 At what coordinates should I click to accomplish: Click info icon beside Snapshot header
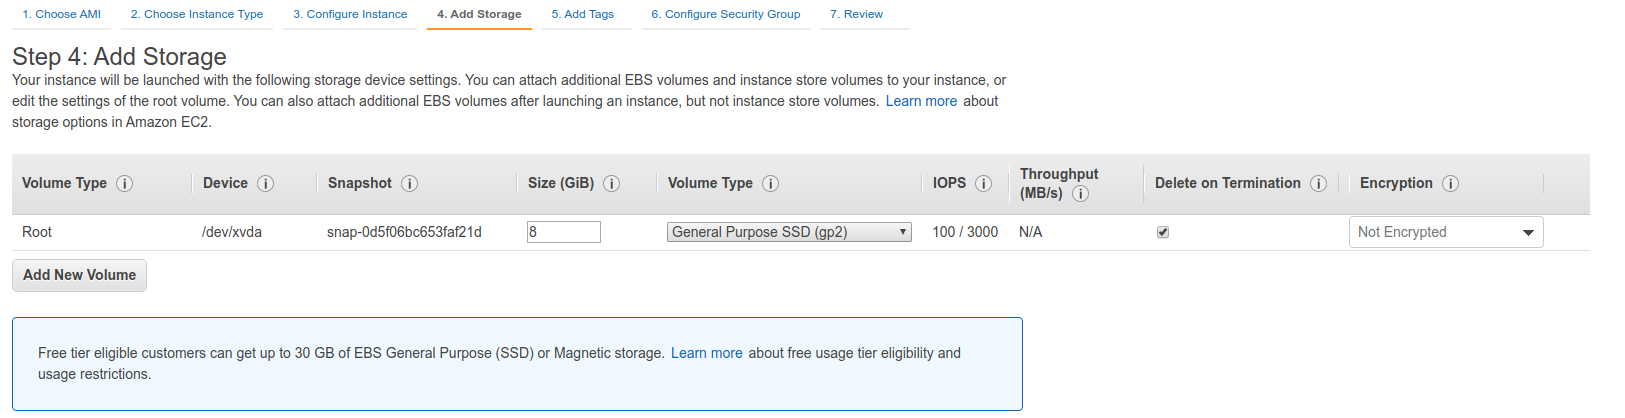tap(410, 183)
